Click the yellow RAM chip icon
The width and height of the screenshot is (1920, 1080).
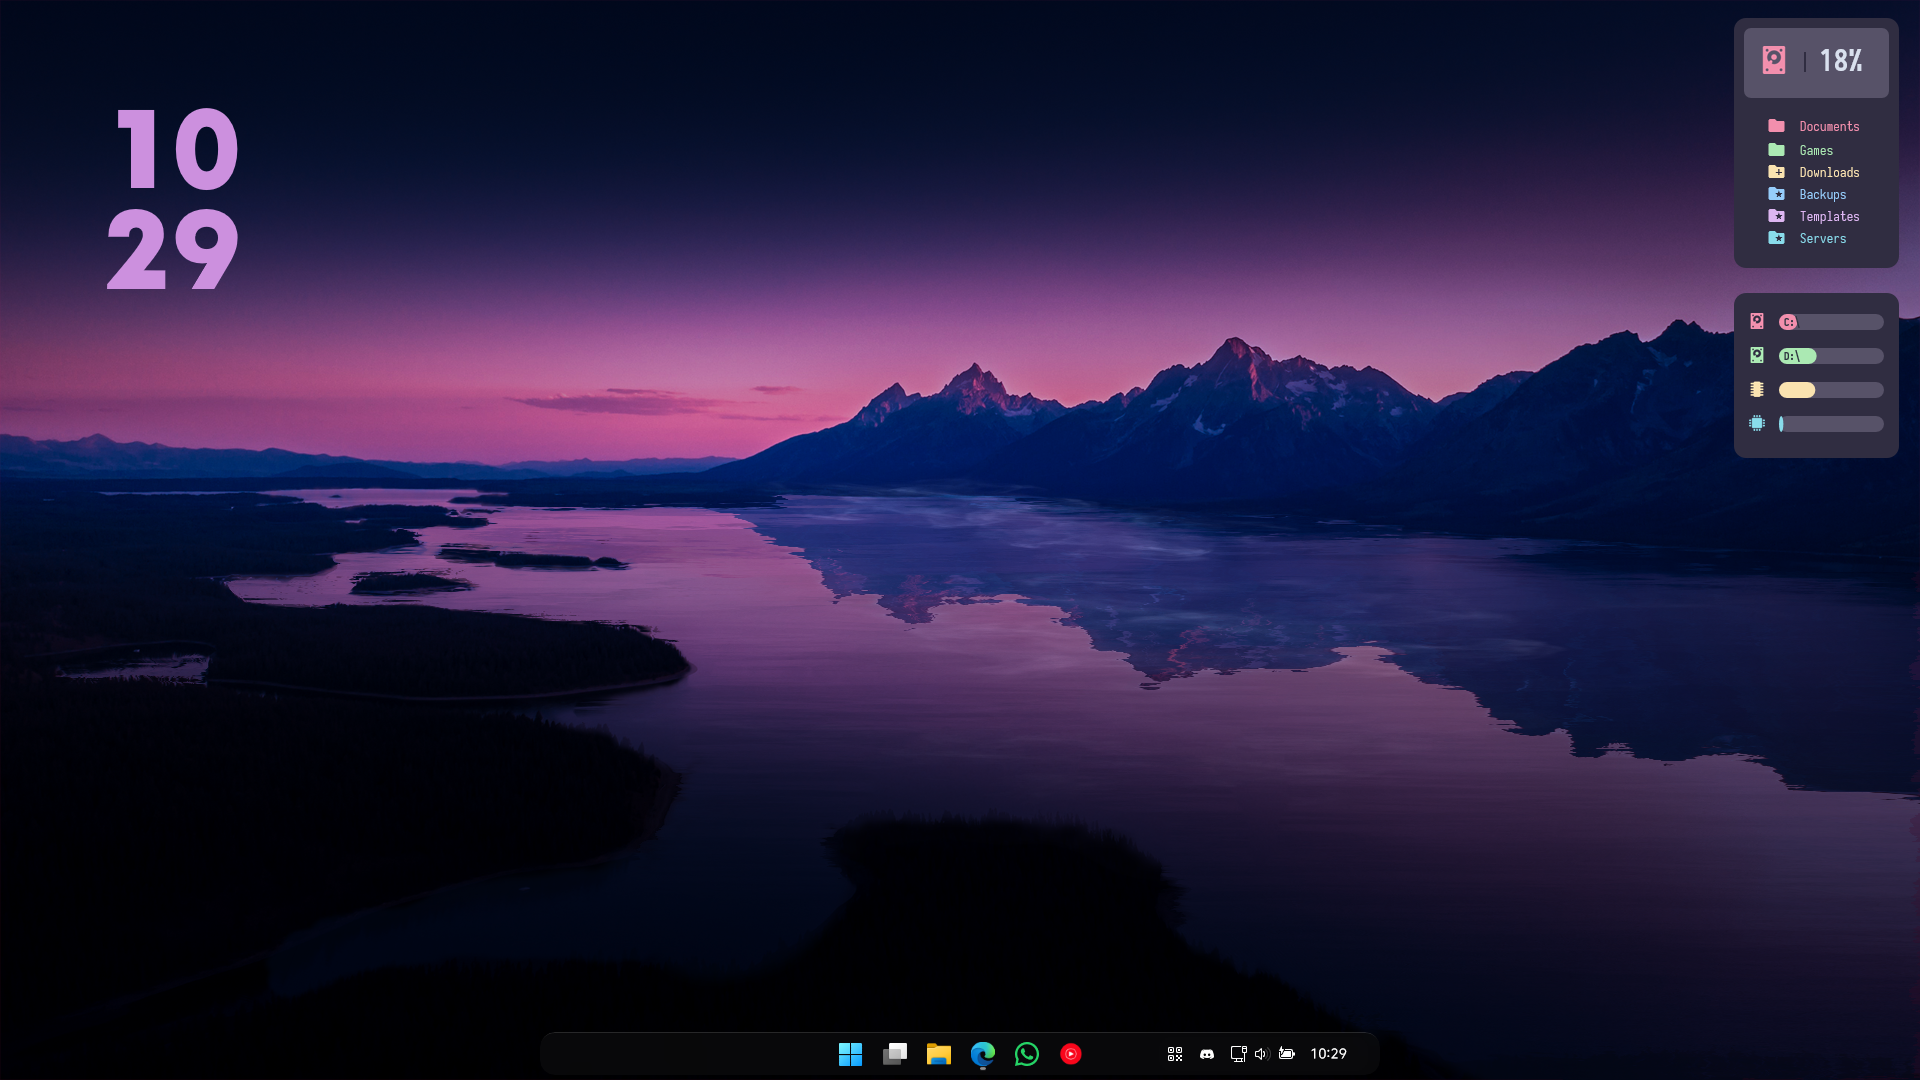pyautogui.click(x=1757, y=389)
